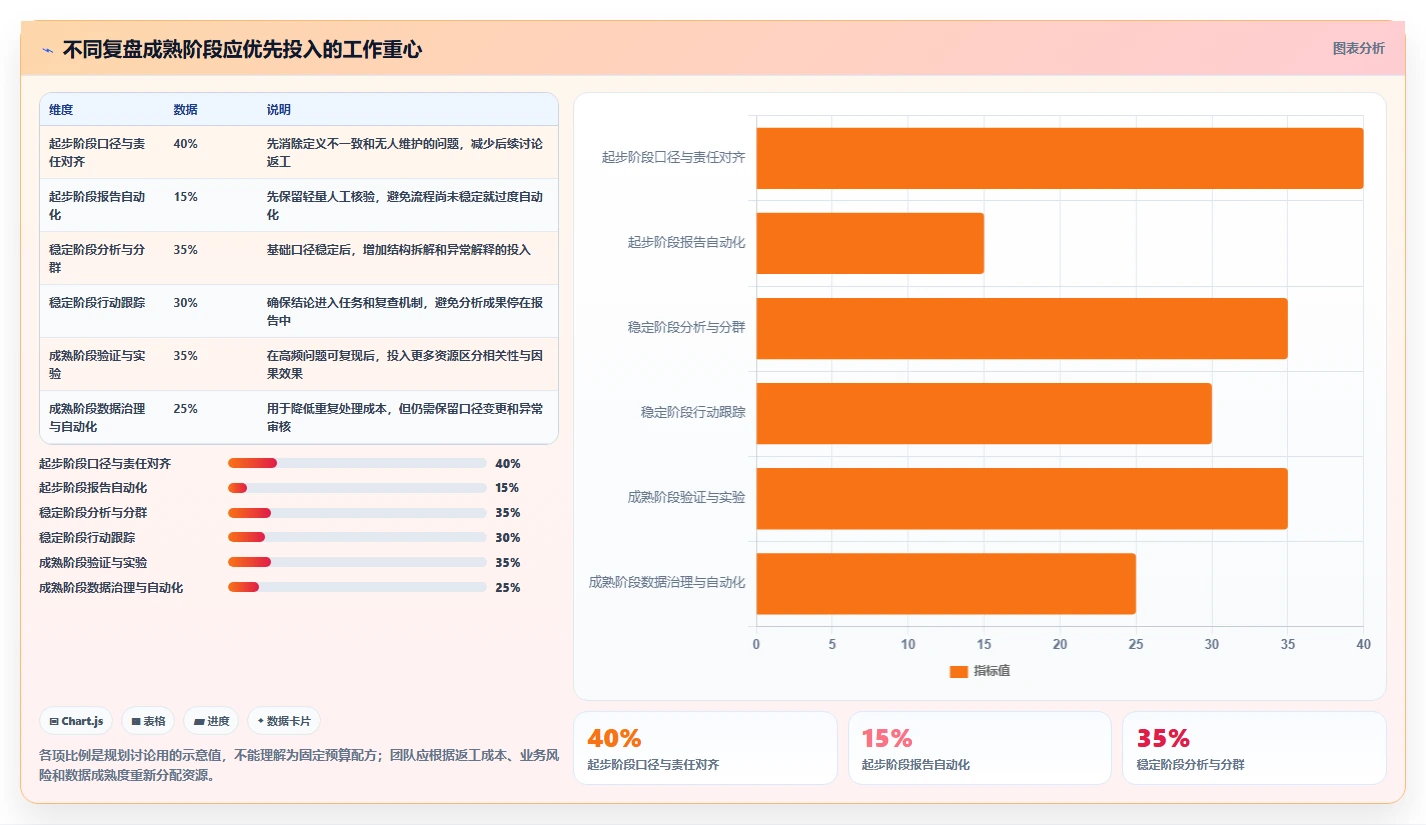
Task: Click the title icon beside 不同复盘成熟阶段
Action: point(47,50)
